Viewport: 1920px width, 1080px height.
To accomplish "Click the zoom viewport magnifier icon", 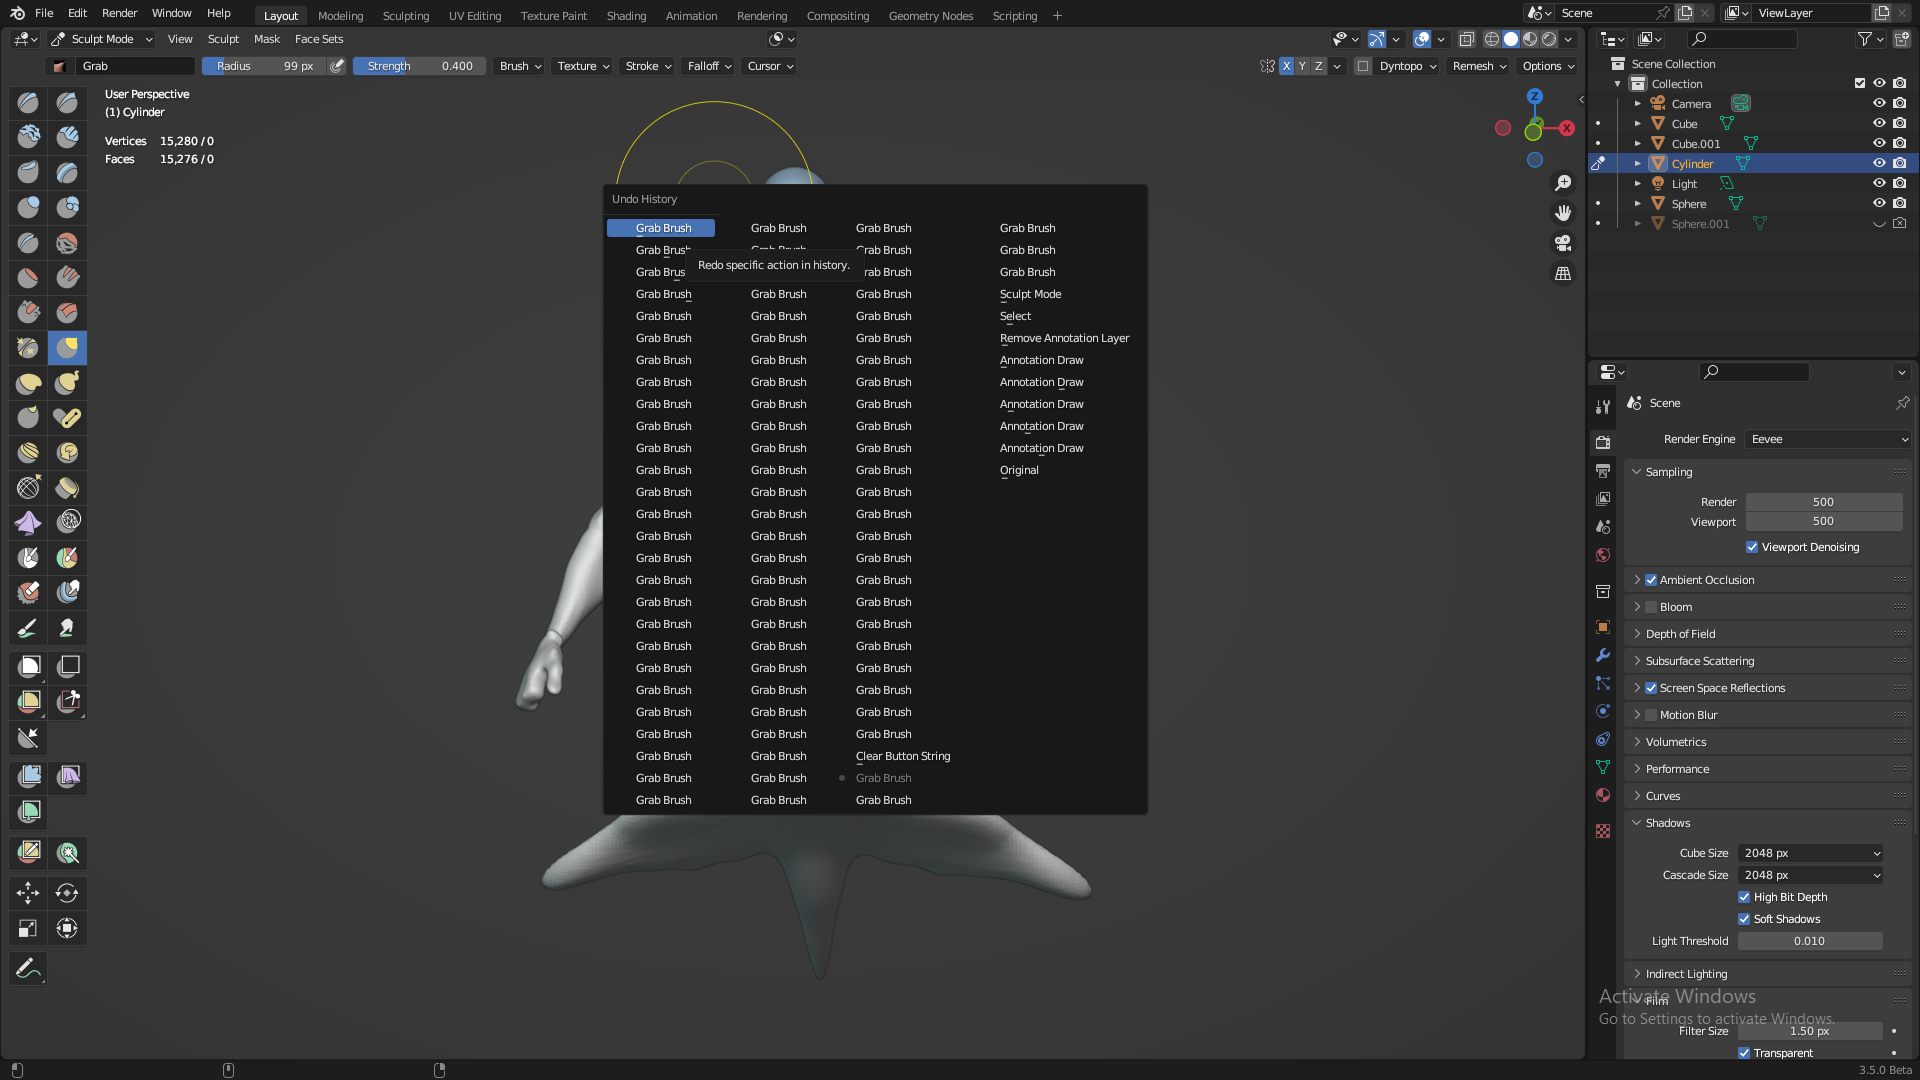I will 1563,183.
